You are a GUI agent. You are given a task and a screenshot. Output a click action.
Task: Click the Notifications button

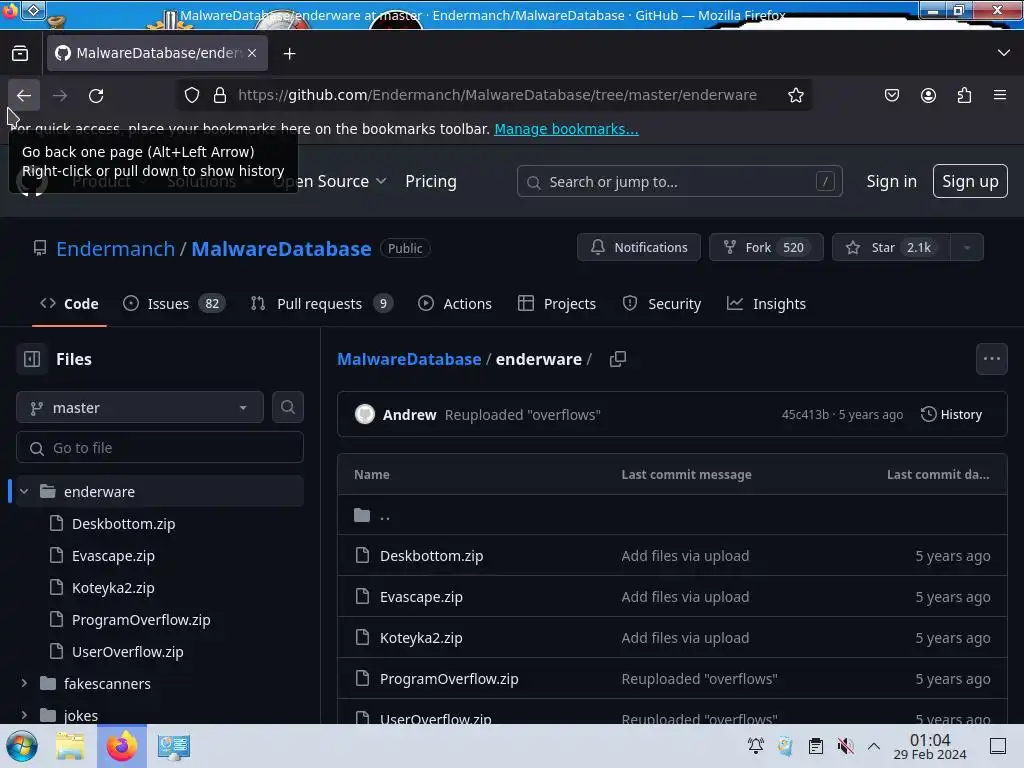tap(639, 248)
